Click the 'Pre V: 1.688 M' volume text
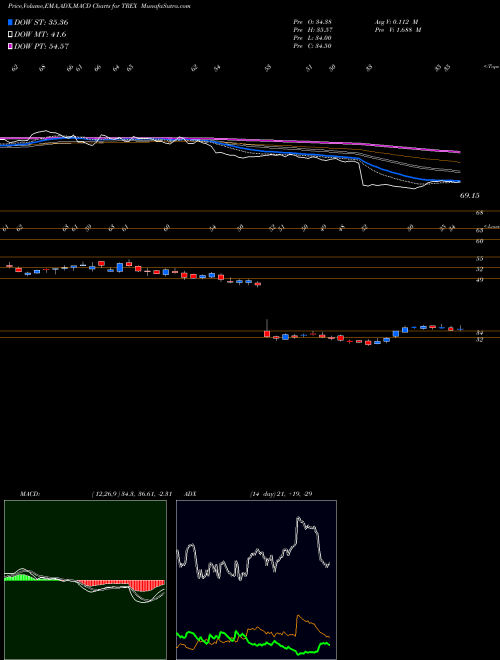 coord(397,30)
